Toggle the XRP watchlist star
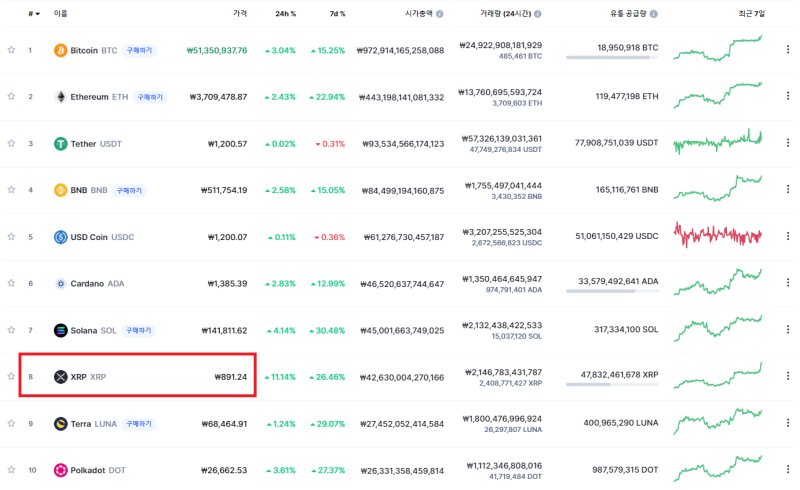The width and height of the screenshot is (800, 490). pyautogui.click(x=11, y=377)
